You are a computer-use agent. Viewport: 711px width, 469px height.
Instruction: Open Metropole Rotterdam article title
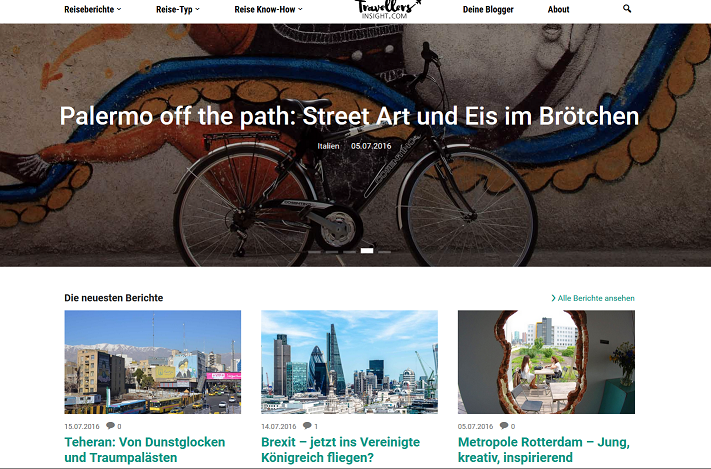tap(544, 449)
